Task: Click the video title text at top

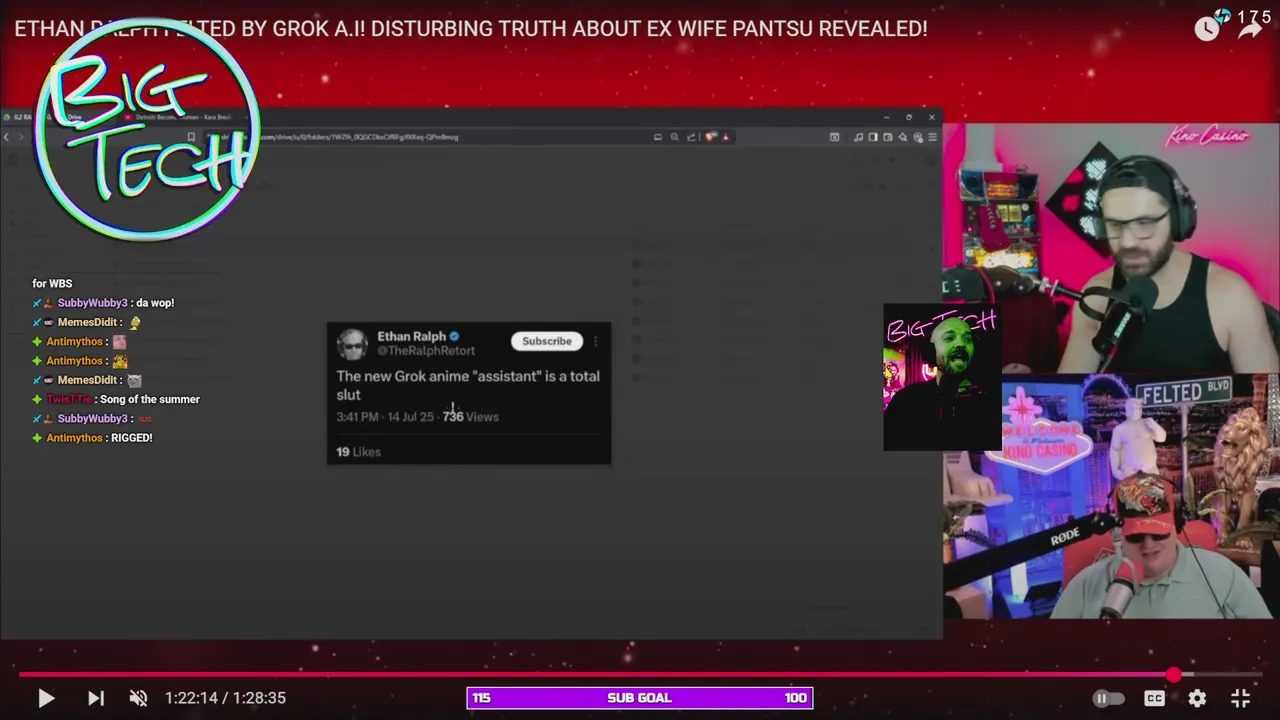Action: [471, 29]
